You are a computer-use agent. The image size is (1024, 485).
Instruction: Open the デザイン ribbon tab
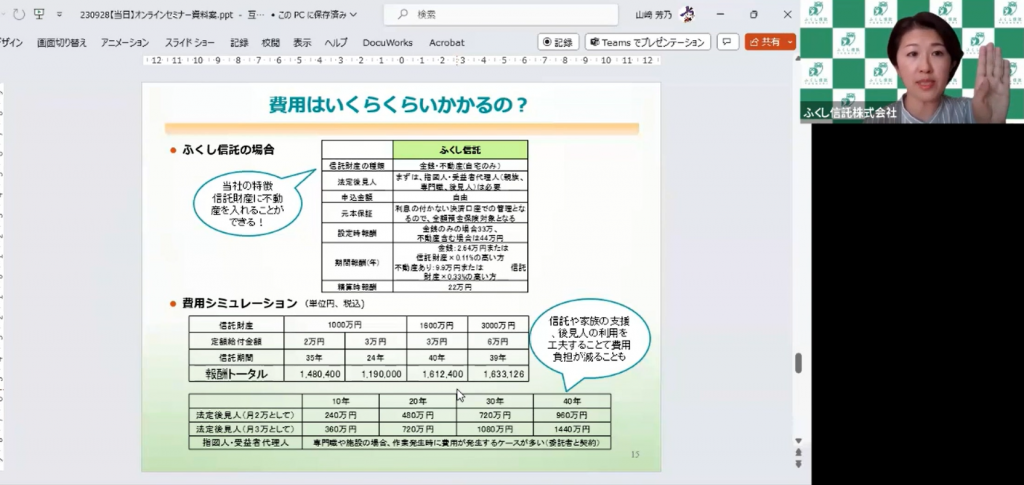tap(11, 42)
